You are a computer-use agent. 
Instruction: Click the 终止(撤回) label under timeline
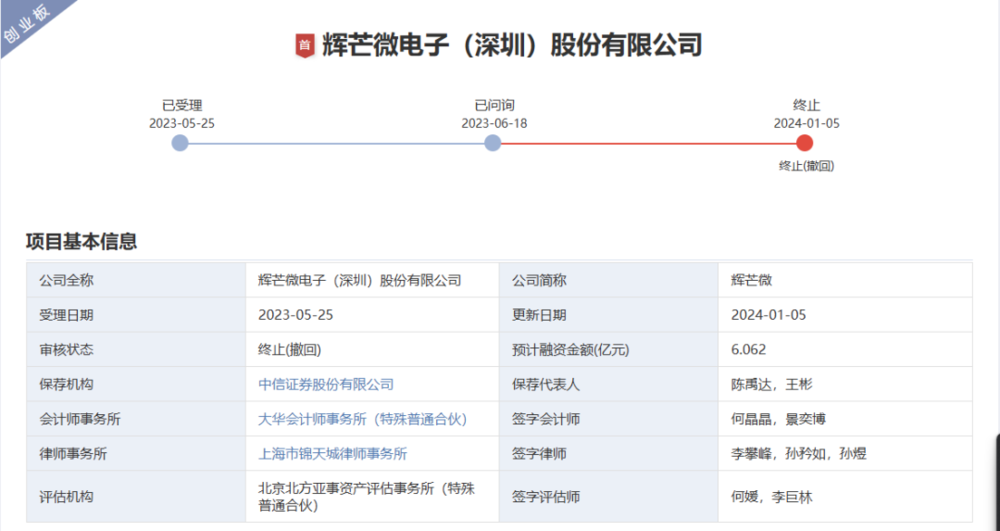pos(806,165)
